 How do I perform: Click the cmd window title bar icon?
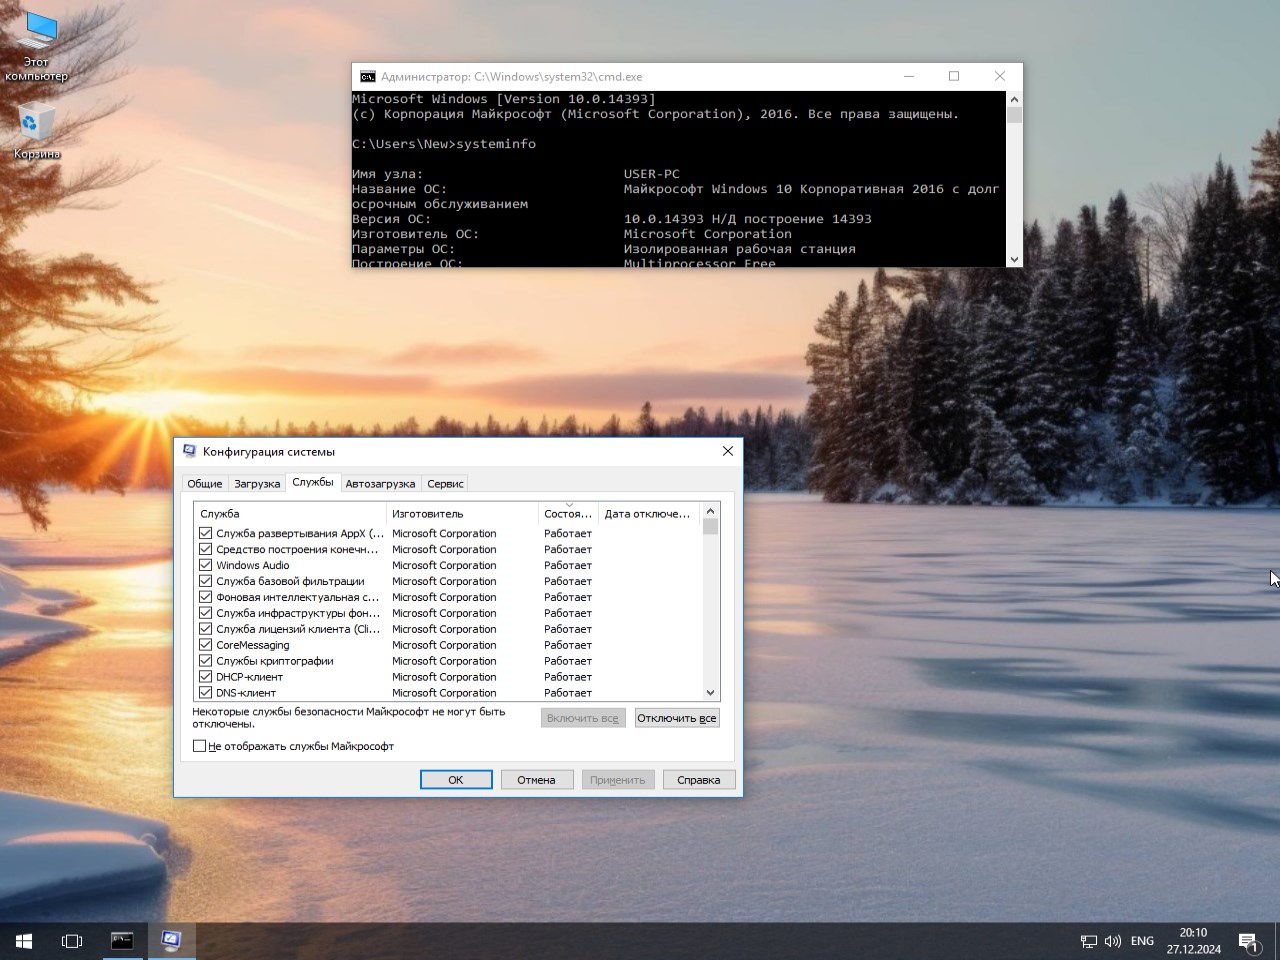point(368,76)
